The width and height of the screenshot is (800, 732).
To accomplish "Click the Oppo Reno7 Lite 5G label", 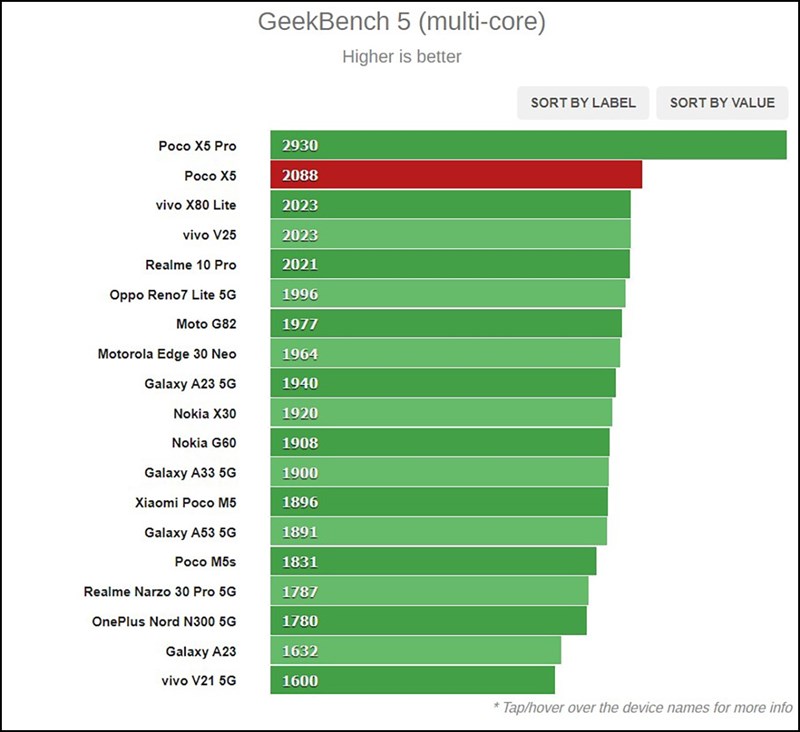I will coord(173,295).
